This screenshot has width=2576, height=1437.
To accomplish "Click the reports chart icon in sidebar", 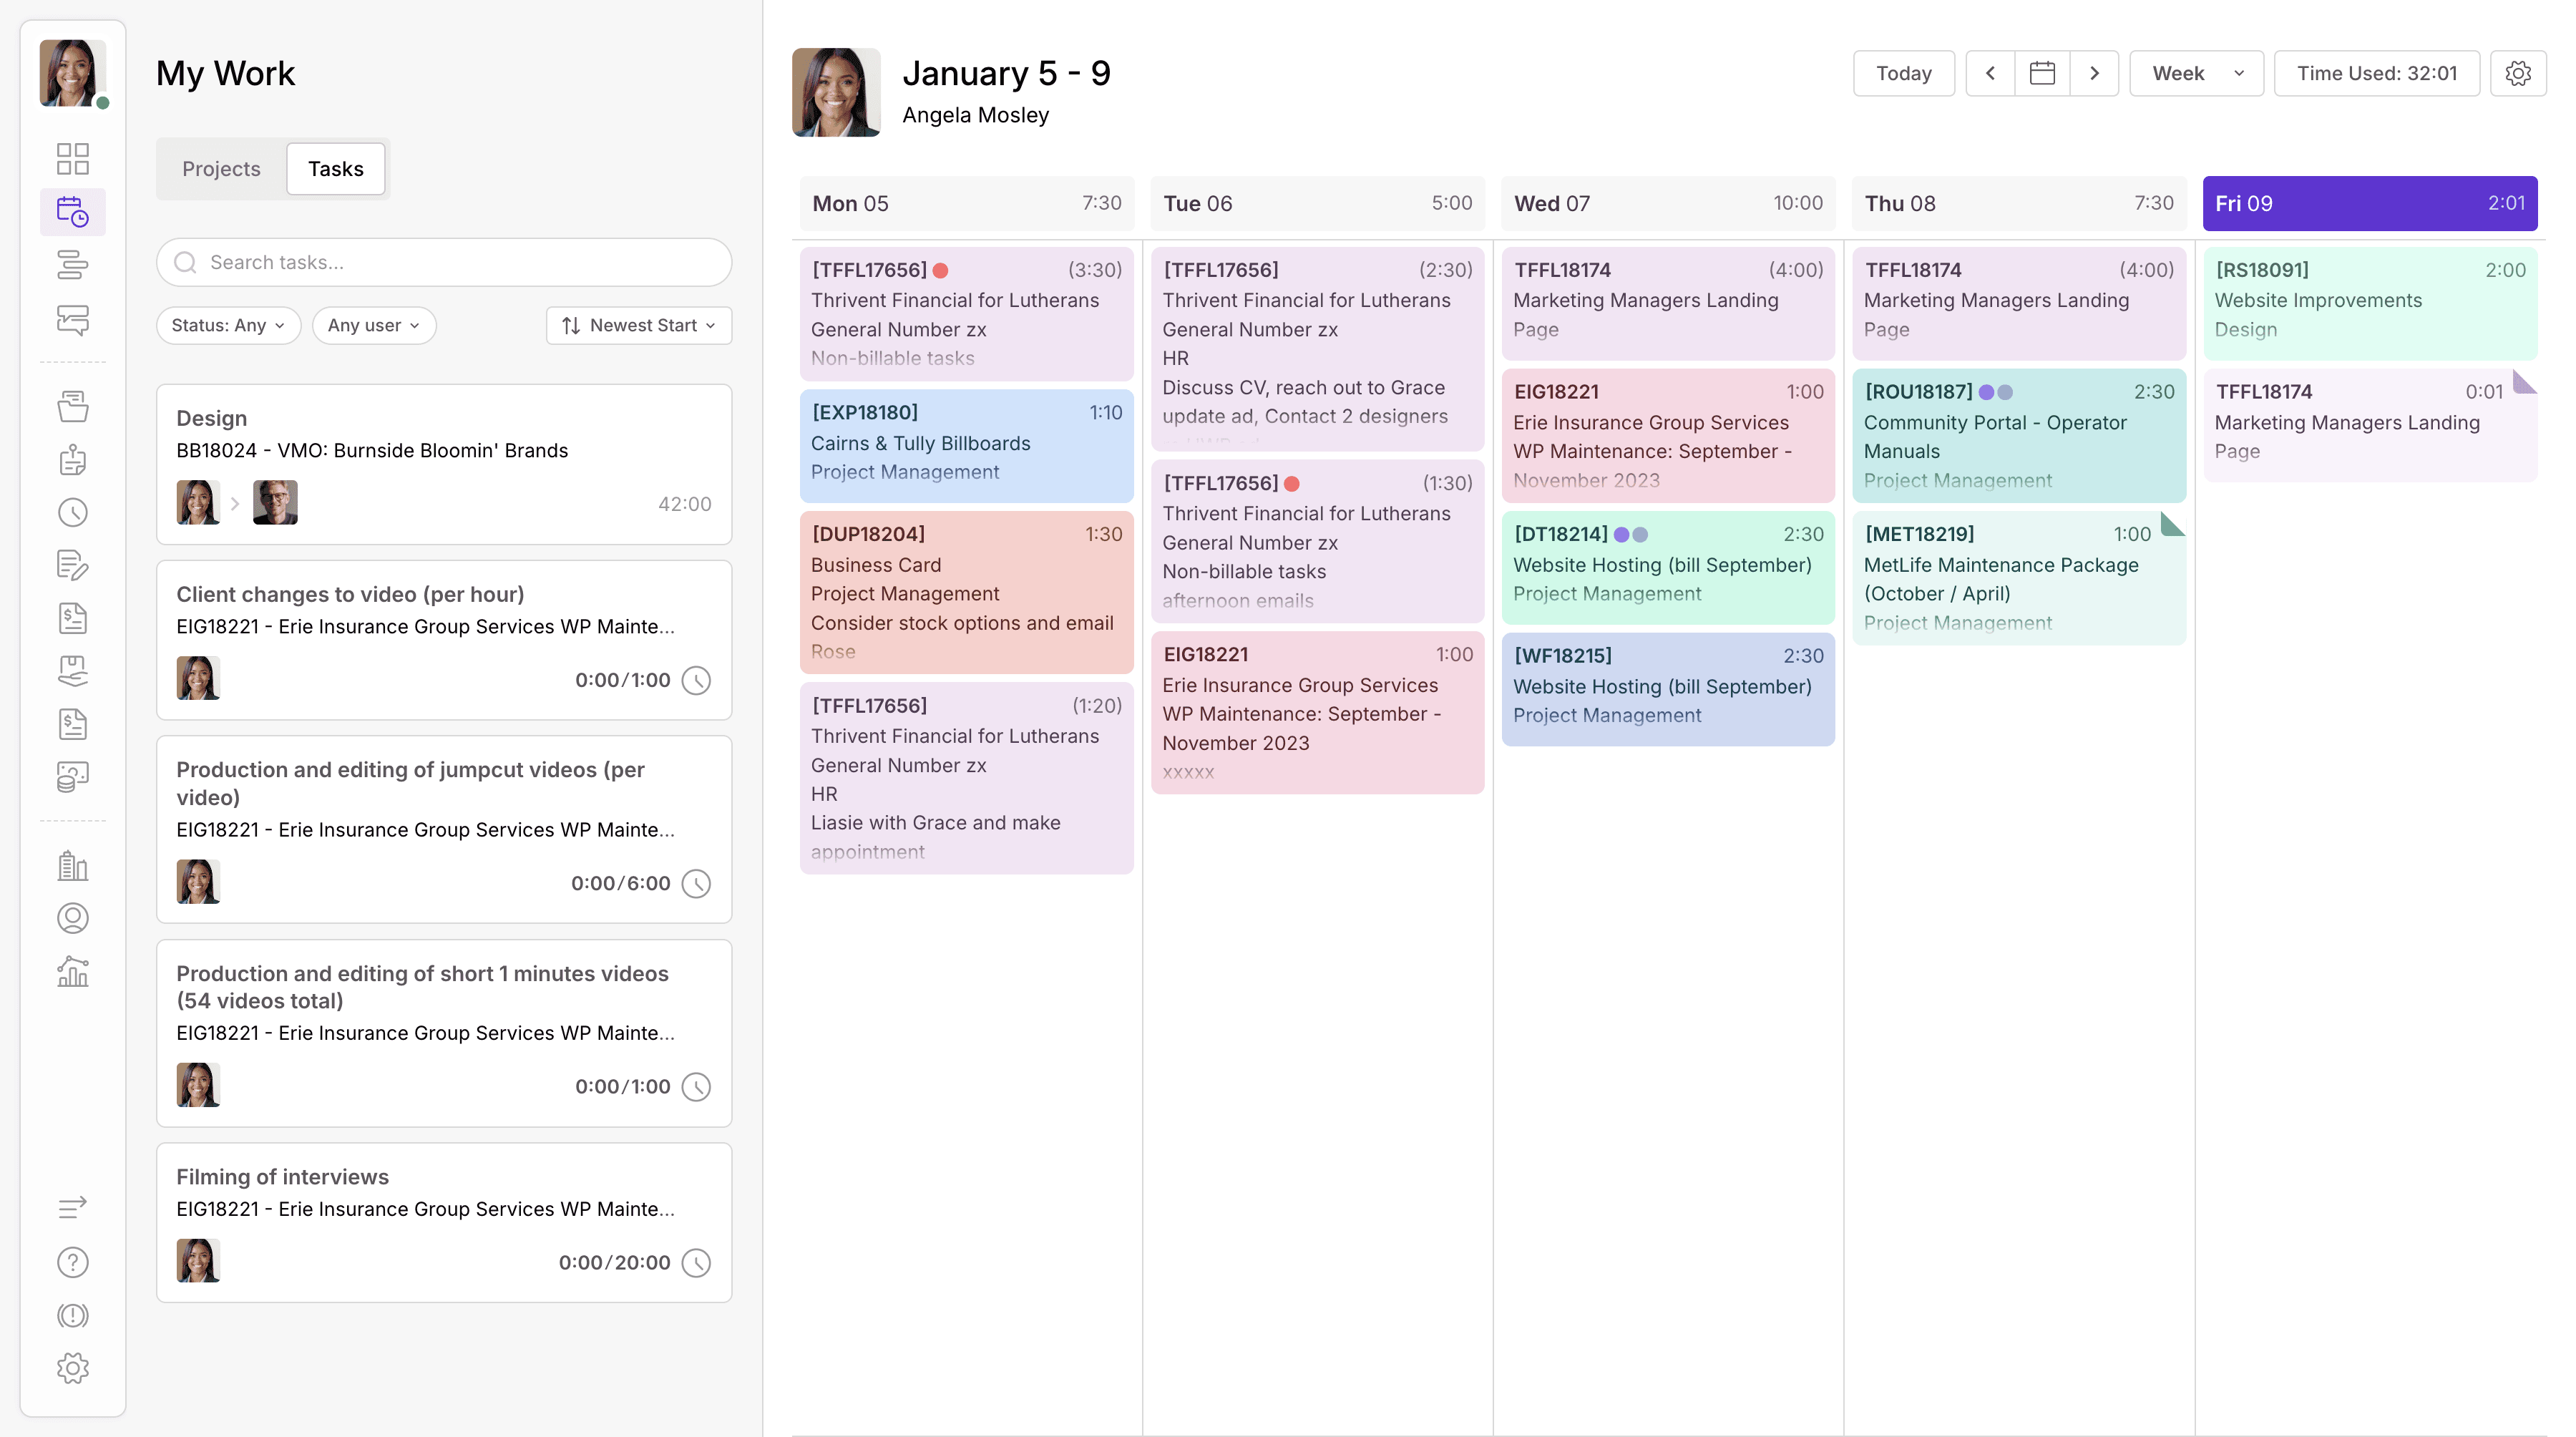I will pos(72,971).
